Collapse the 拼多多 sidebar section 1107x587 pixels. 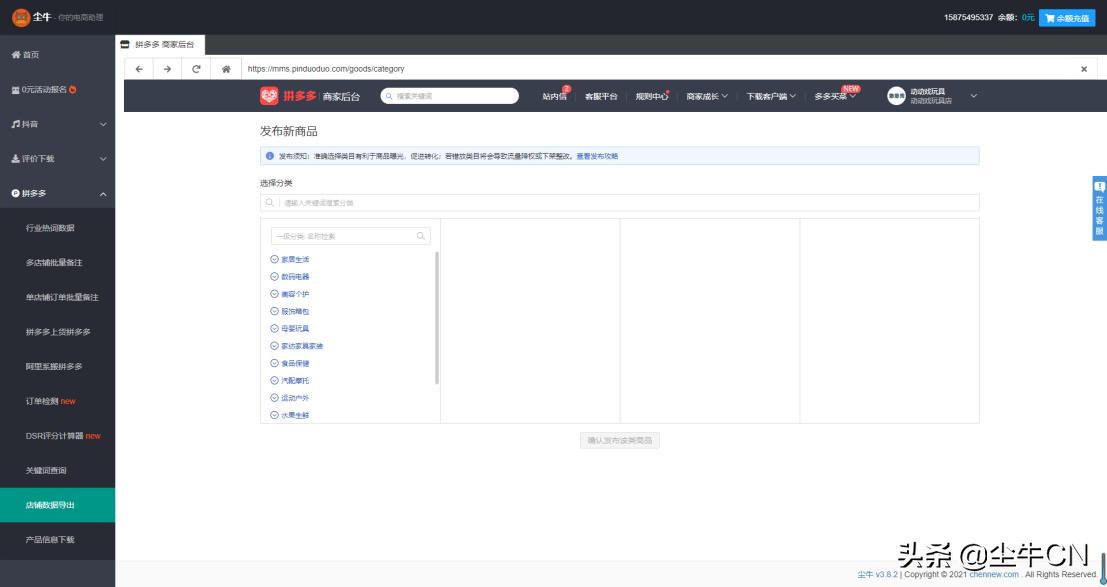pyautogui.click(x=57, y=193)
